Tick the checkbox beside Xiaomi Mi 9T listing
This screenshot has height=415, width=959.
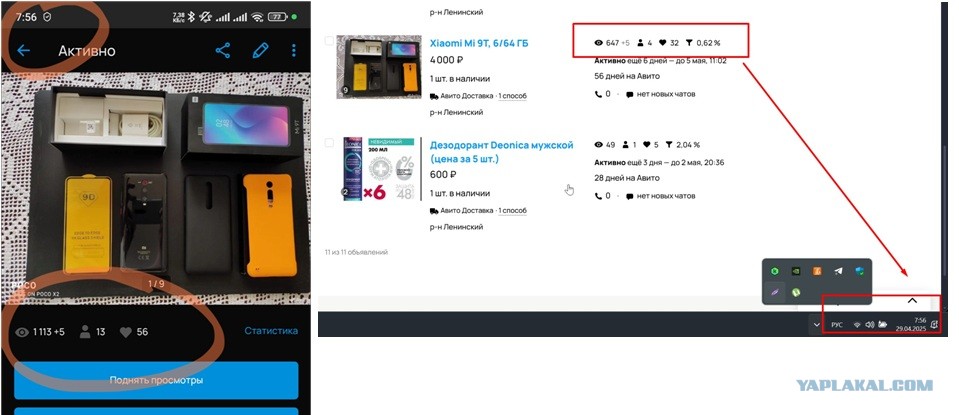pos(329,40)
